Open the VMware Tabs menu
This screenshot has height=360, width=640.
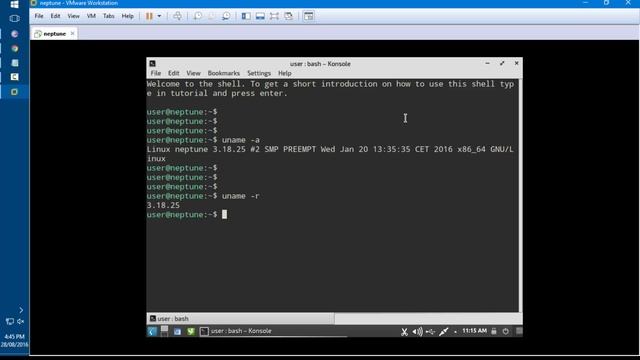click(x=109, y=16)
